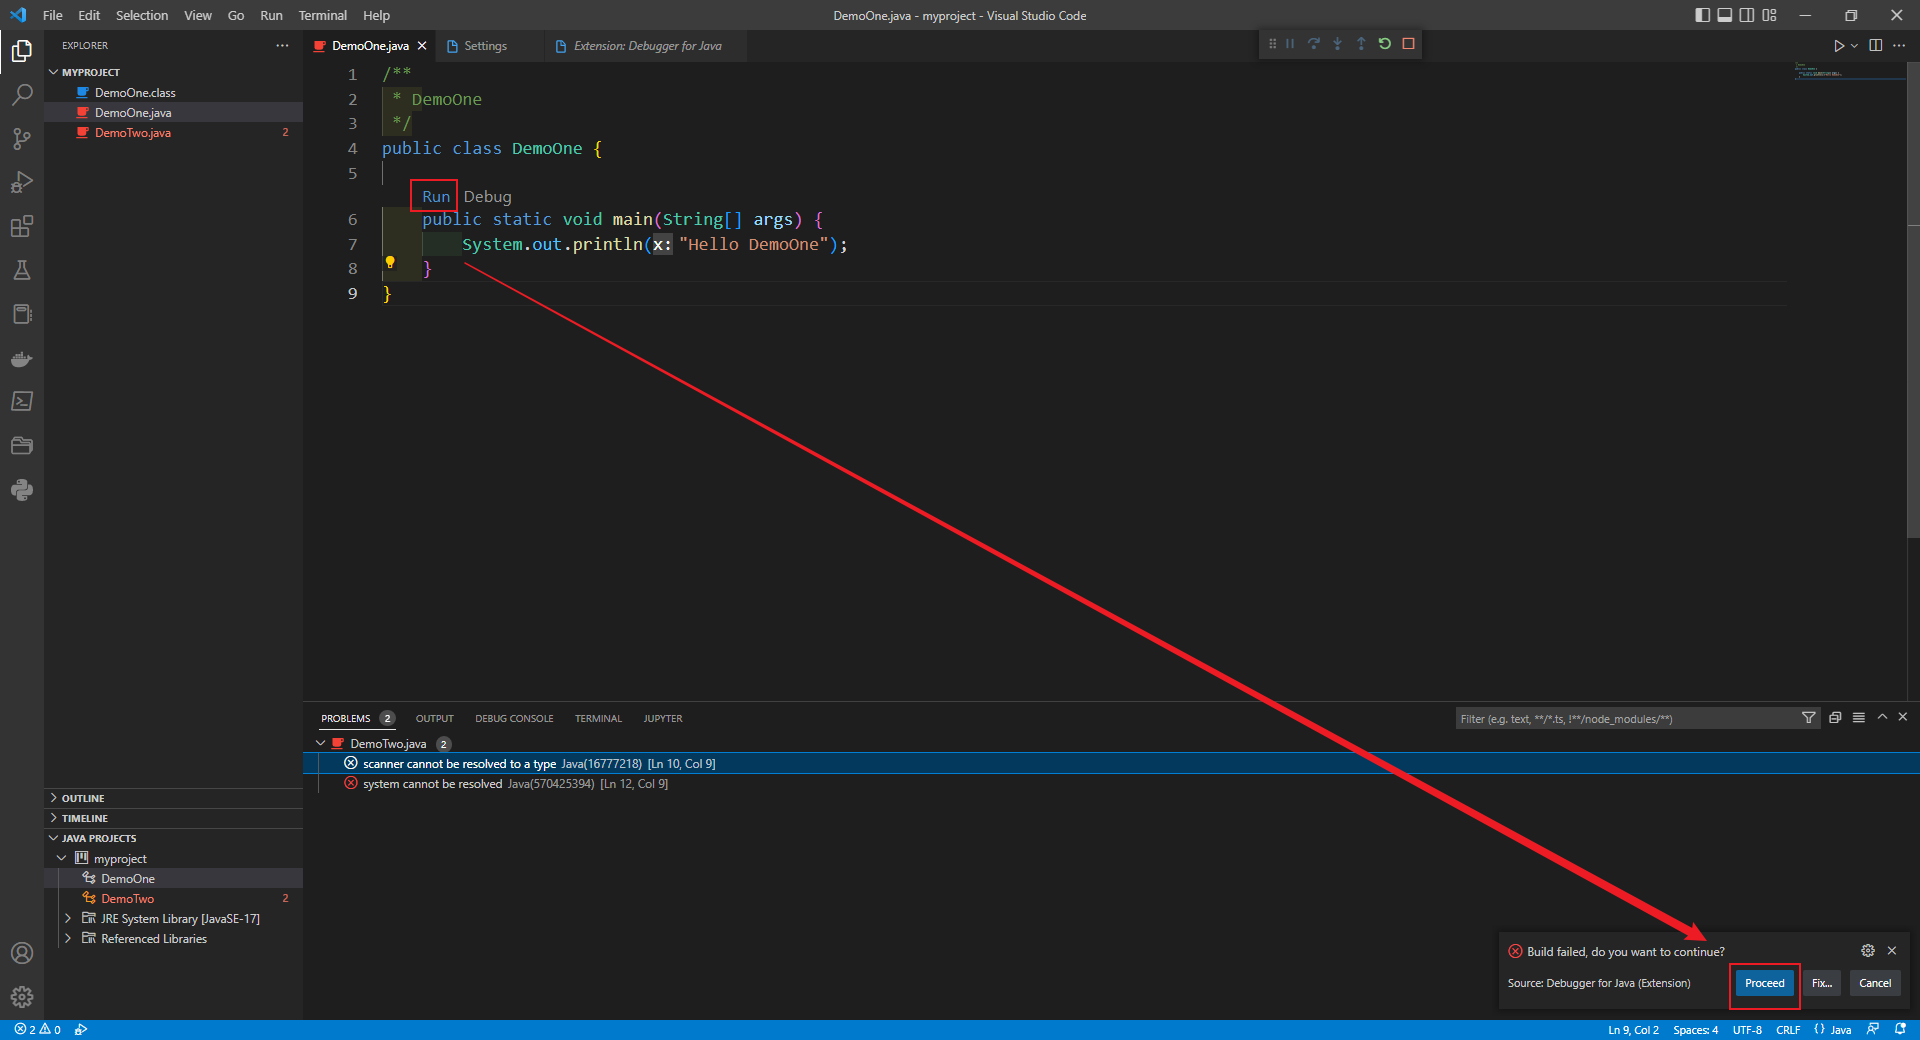Open the Testing beaker view
Screen dimensions: 1920x1040
click(x=22, y=270)
